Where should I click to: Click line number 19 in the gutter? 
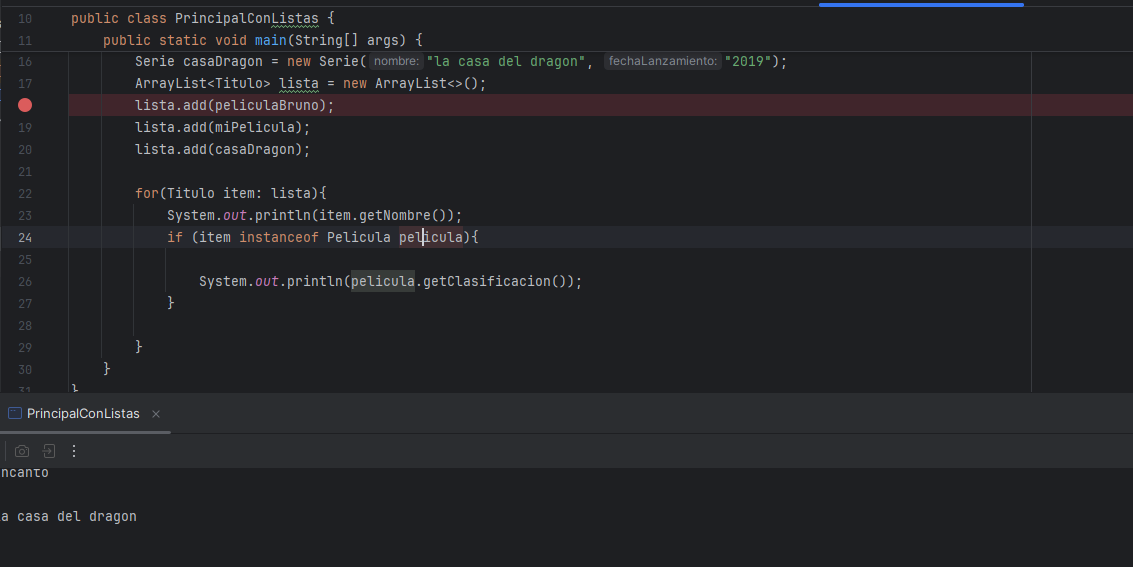click(25, 128)
